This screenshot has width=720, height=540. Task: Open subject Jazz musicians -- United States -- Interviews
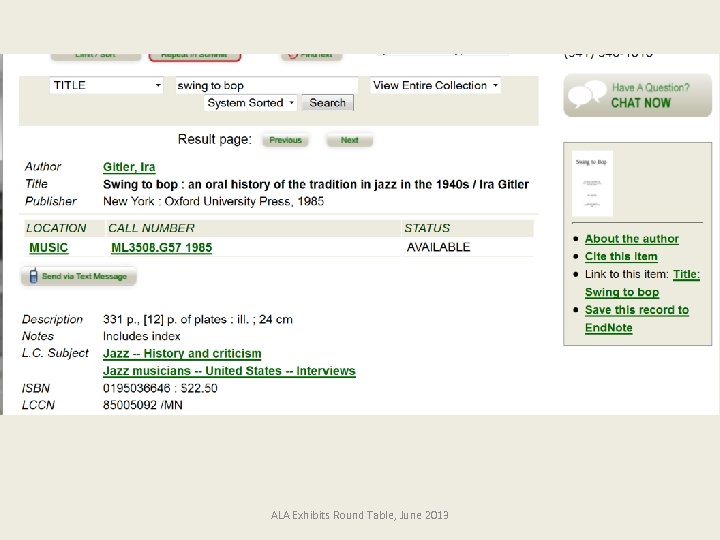pyautogui.click(x=229, y=371)
